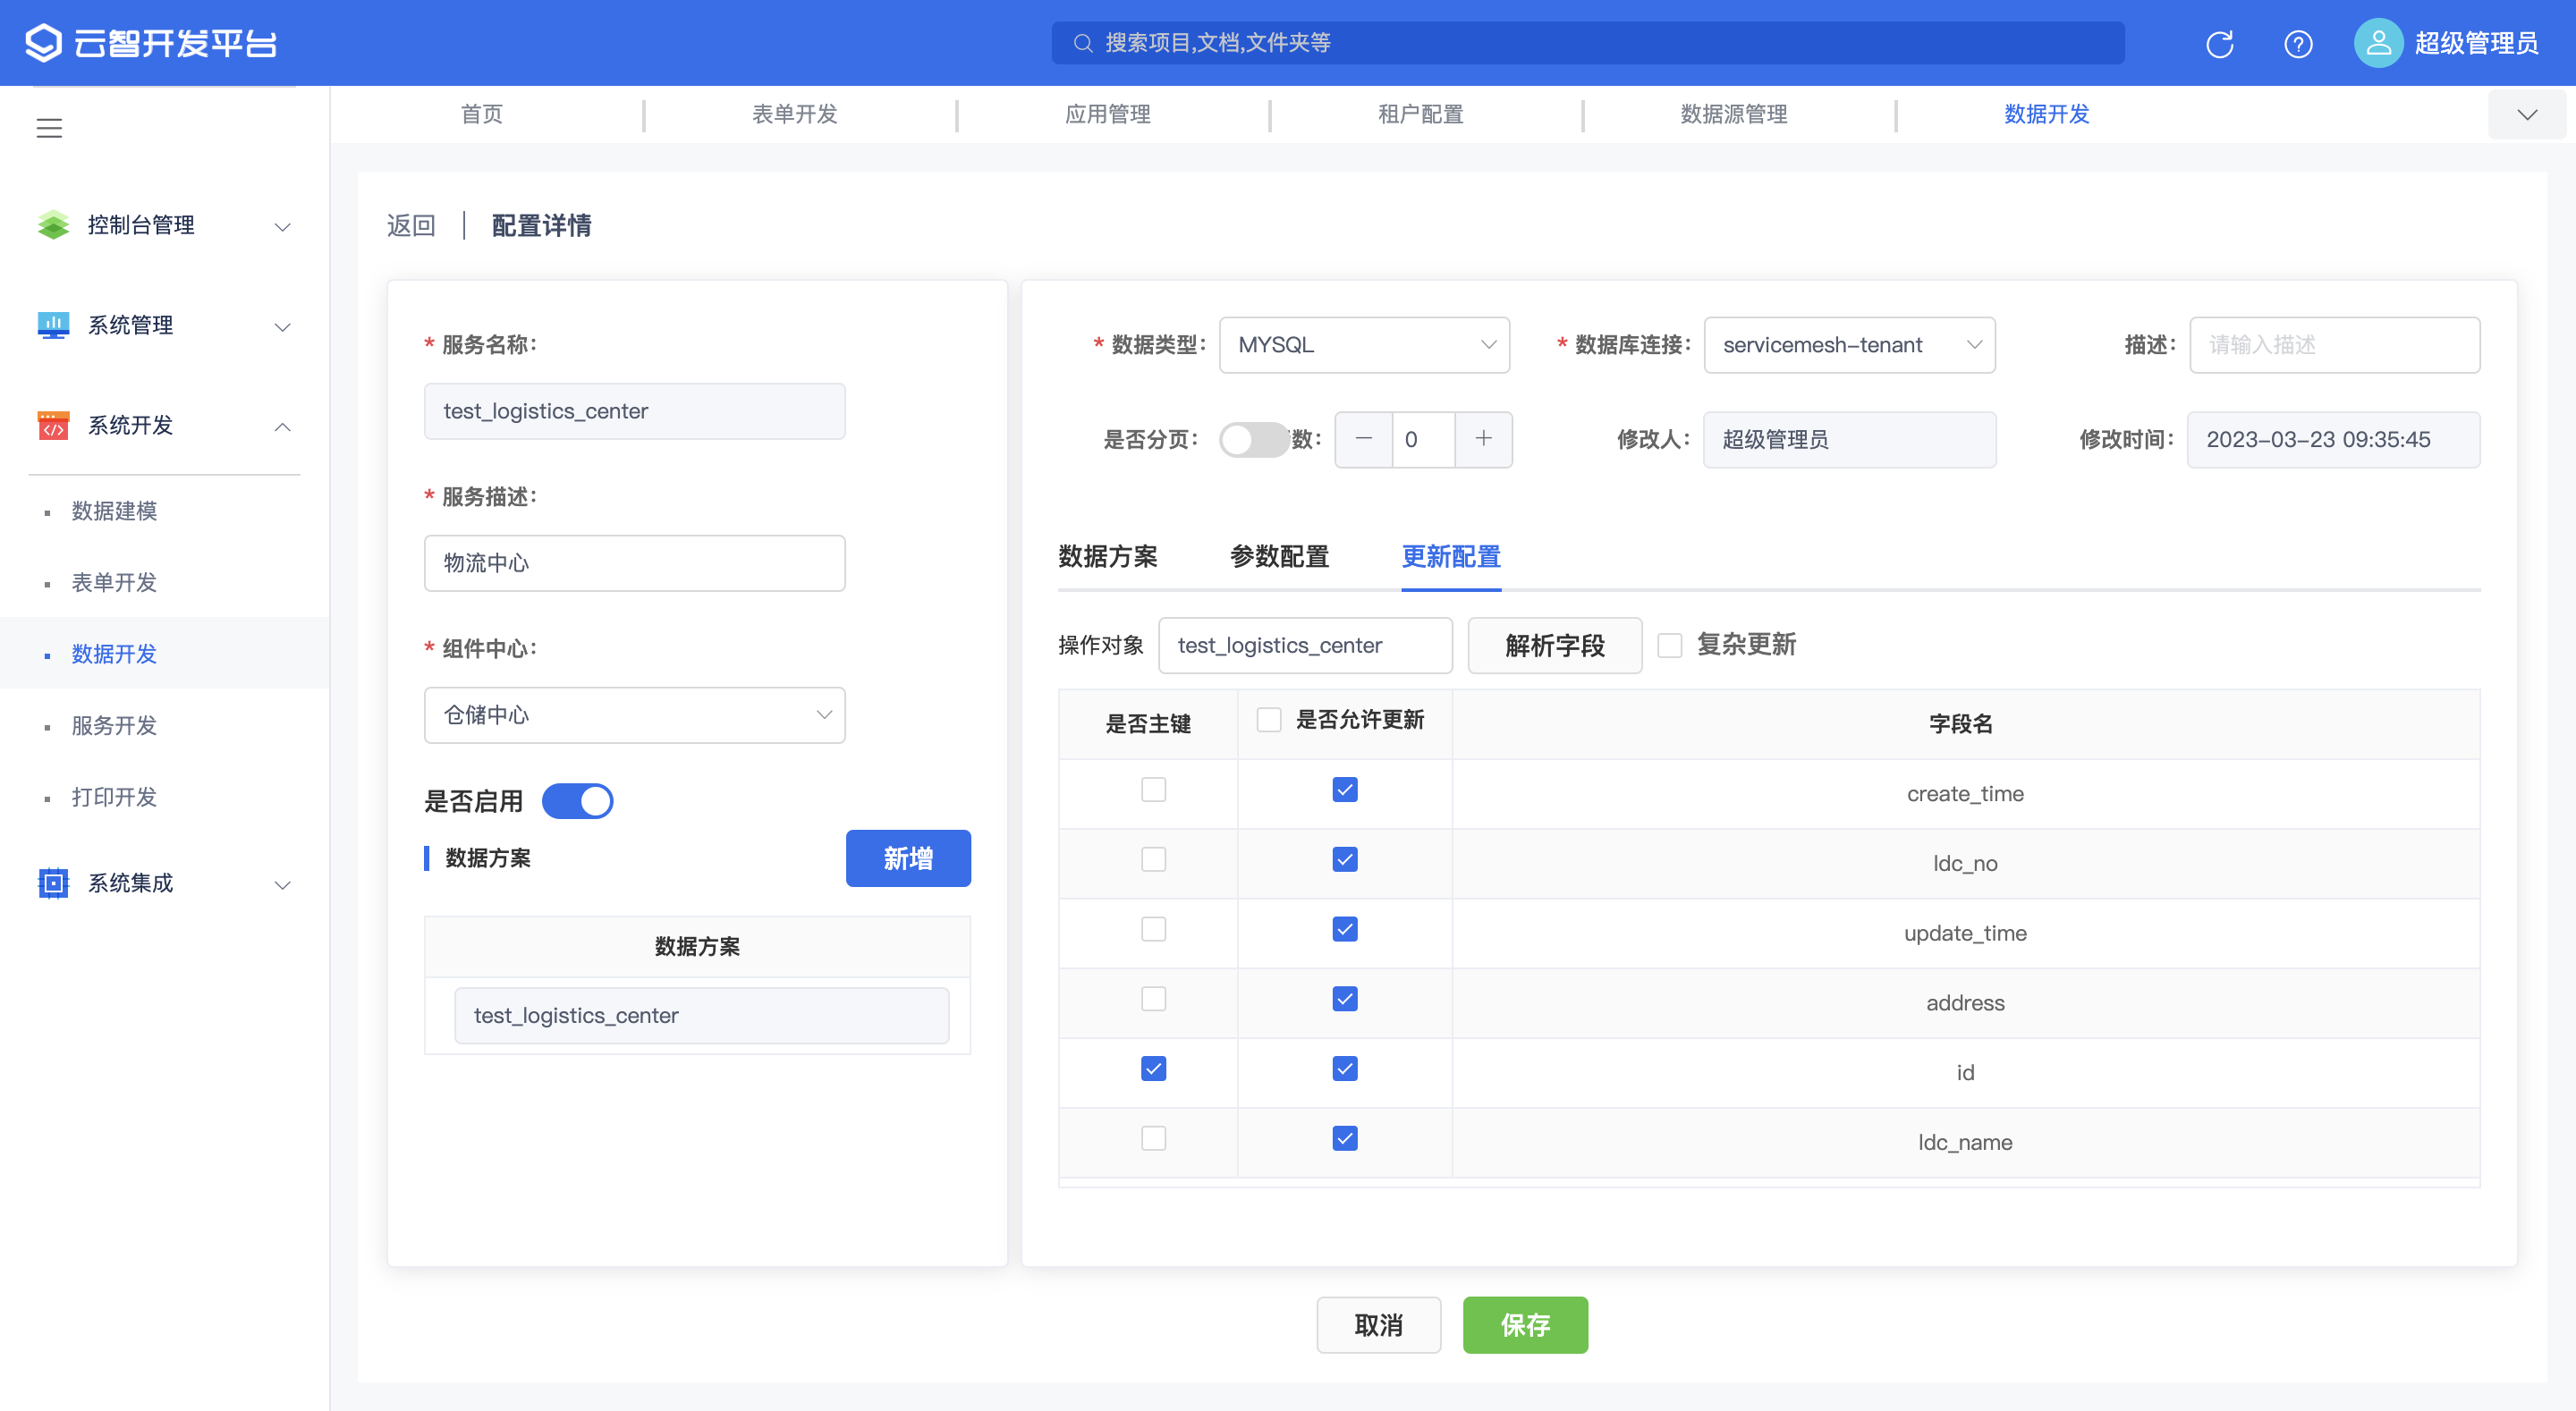Uncheck allow update for create_time
The image size is (2576, 1411).
[1344, 790]
